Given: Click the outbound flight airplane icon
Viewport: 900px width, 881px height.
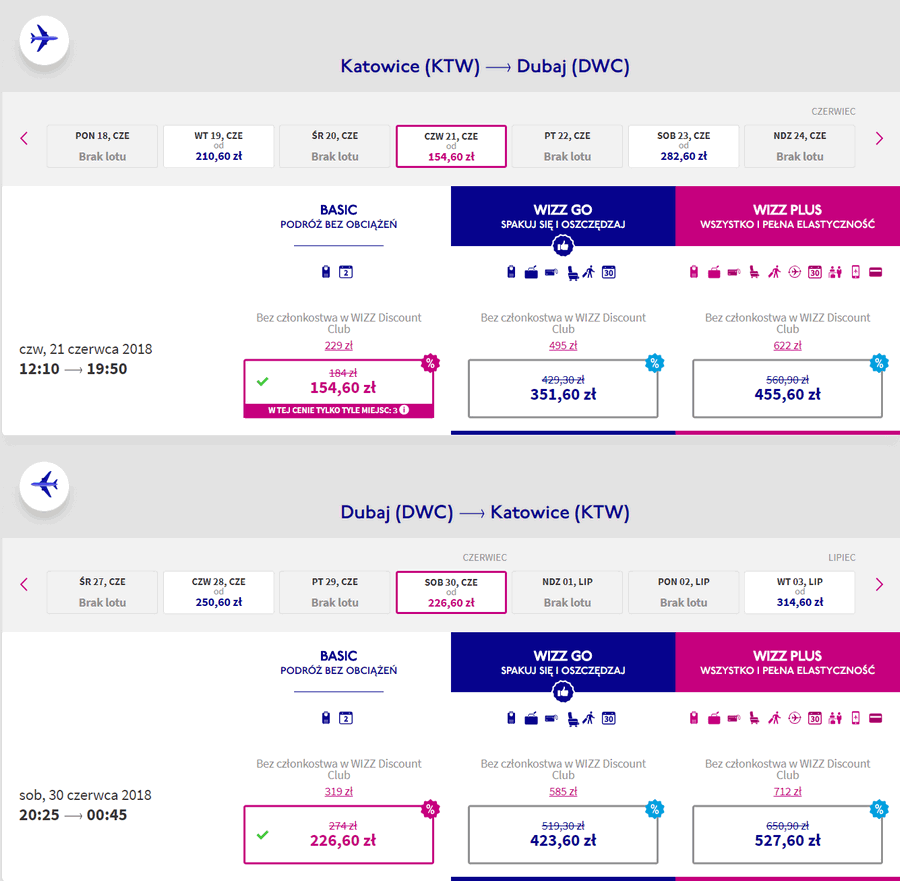Looking at the screenshot, I should click(x=44, y=40).
